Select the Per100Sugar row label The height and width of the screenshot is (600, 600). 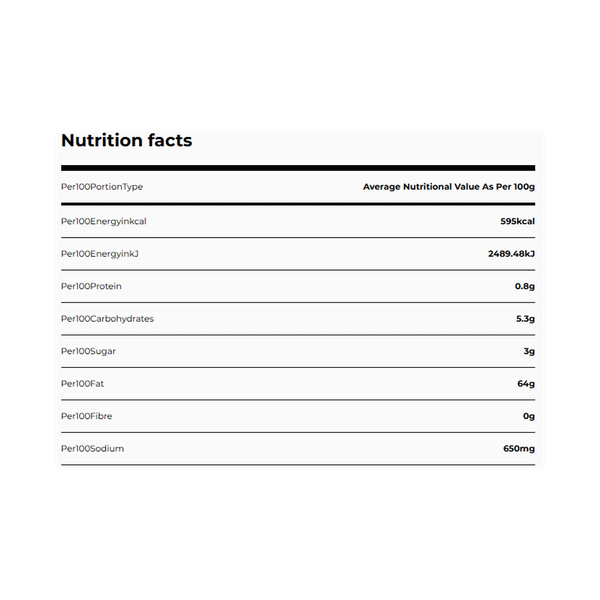click(x=88, y=351)
